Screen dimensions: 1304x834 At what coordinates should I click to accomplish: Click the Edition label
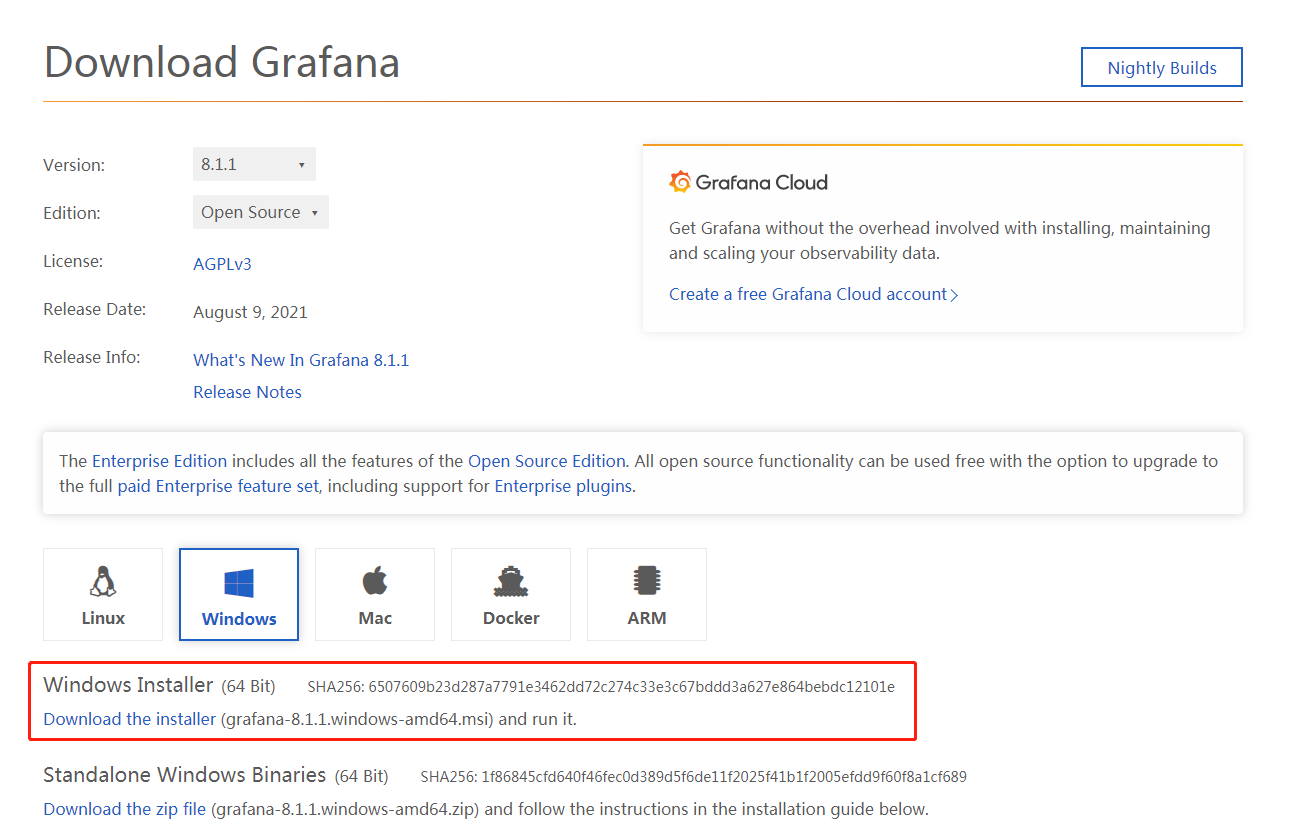coord(72,213)
